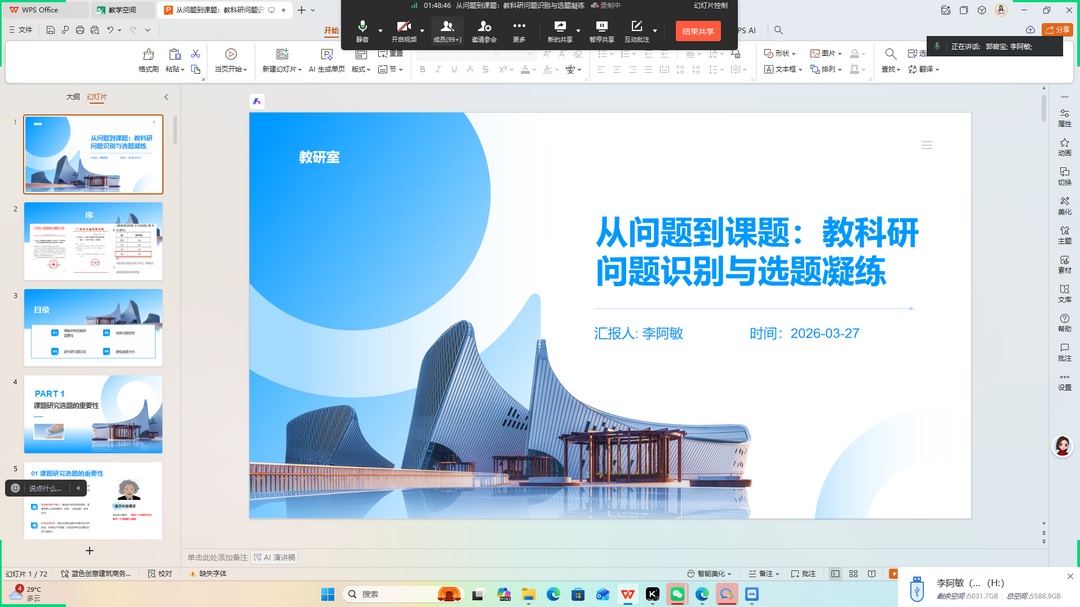Open the 切换 transitions sidebar icon
This screenshot has height=607, width=1080.
1064,175
